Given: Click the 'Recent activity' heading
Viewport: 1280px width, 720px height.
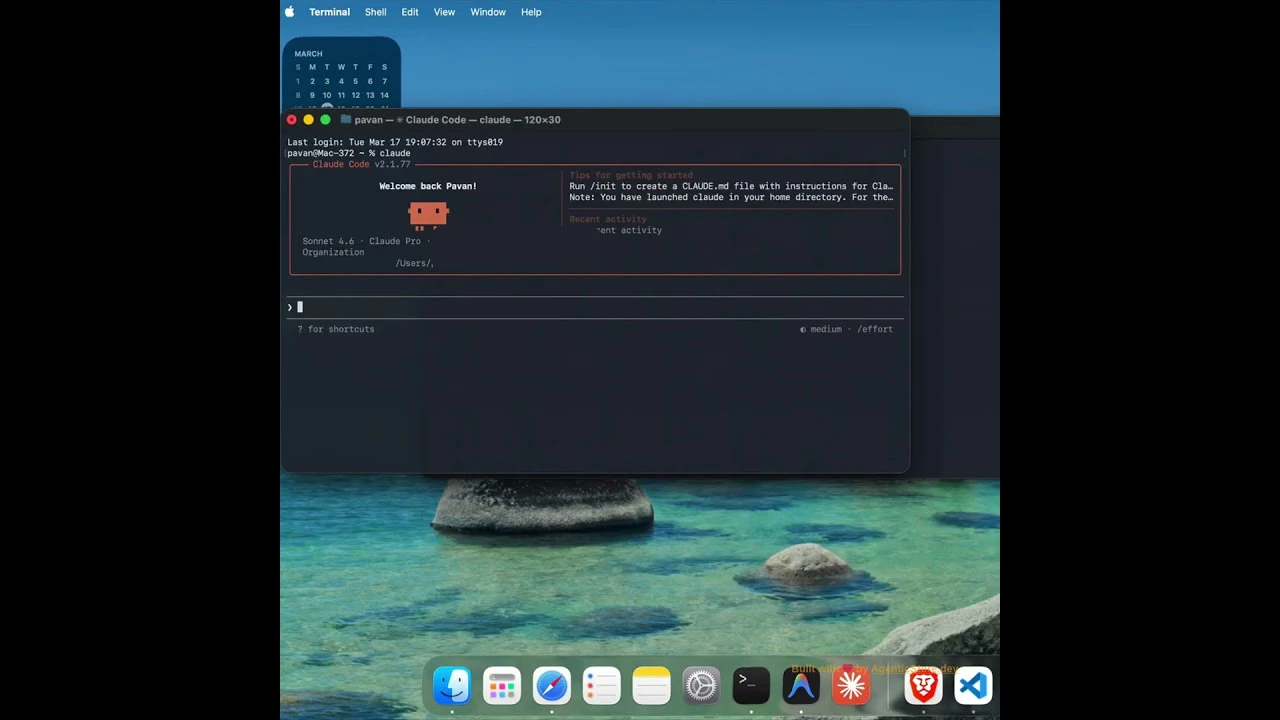Looking at the screenshot, I should 608,219.
